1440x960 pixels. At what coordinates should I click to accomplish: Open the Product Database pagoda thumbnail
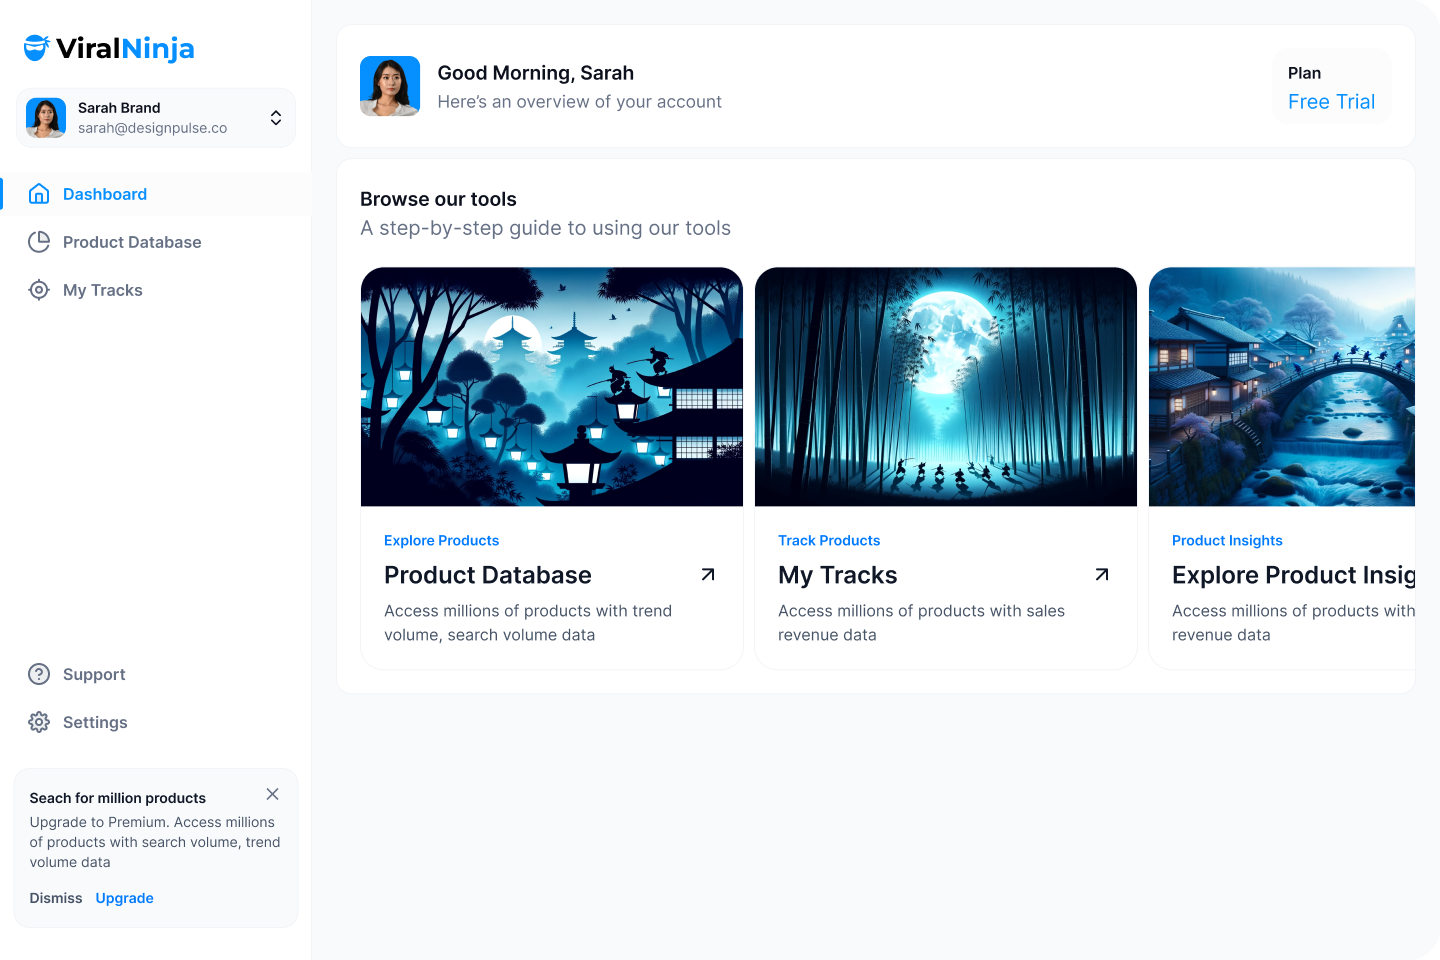552,387
